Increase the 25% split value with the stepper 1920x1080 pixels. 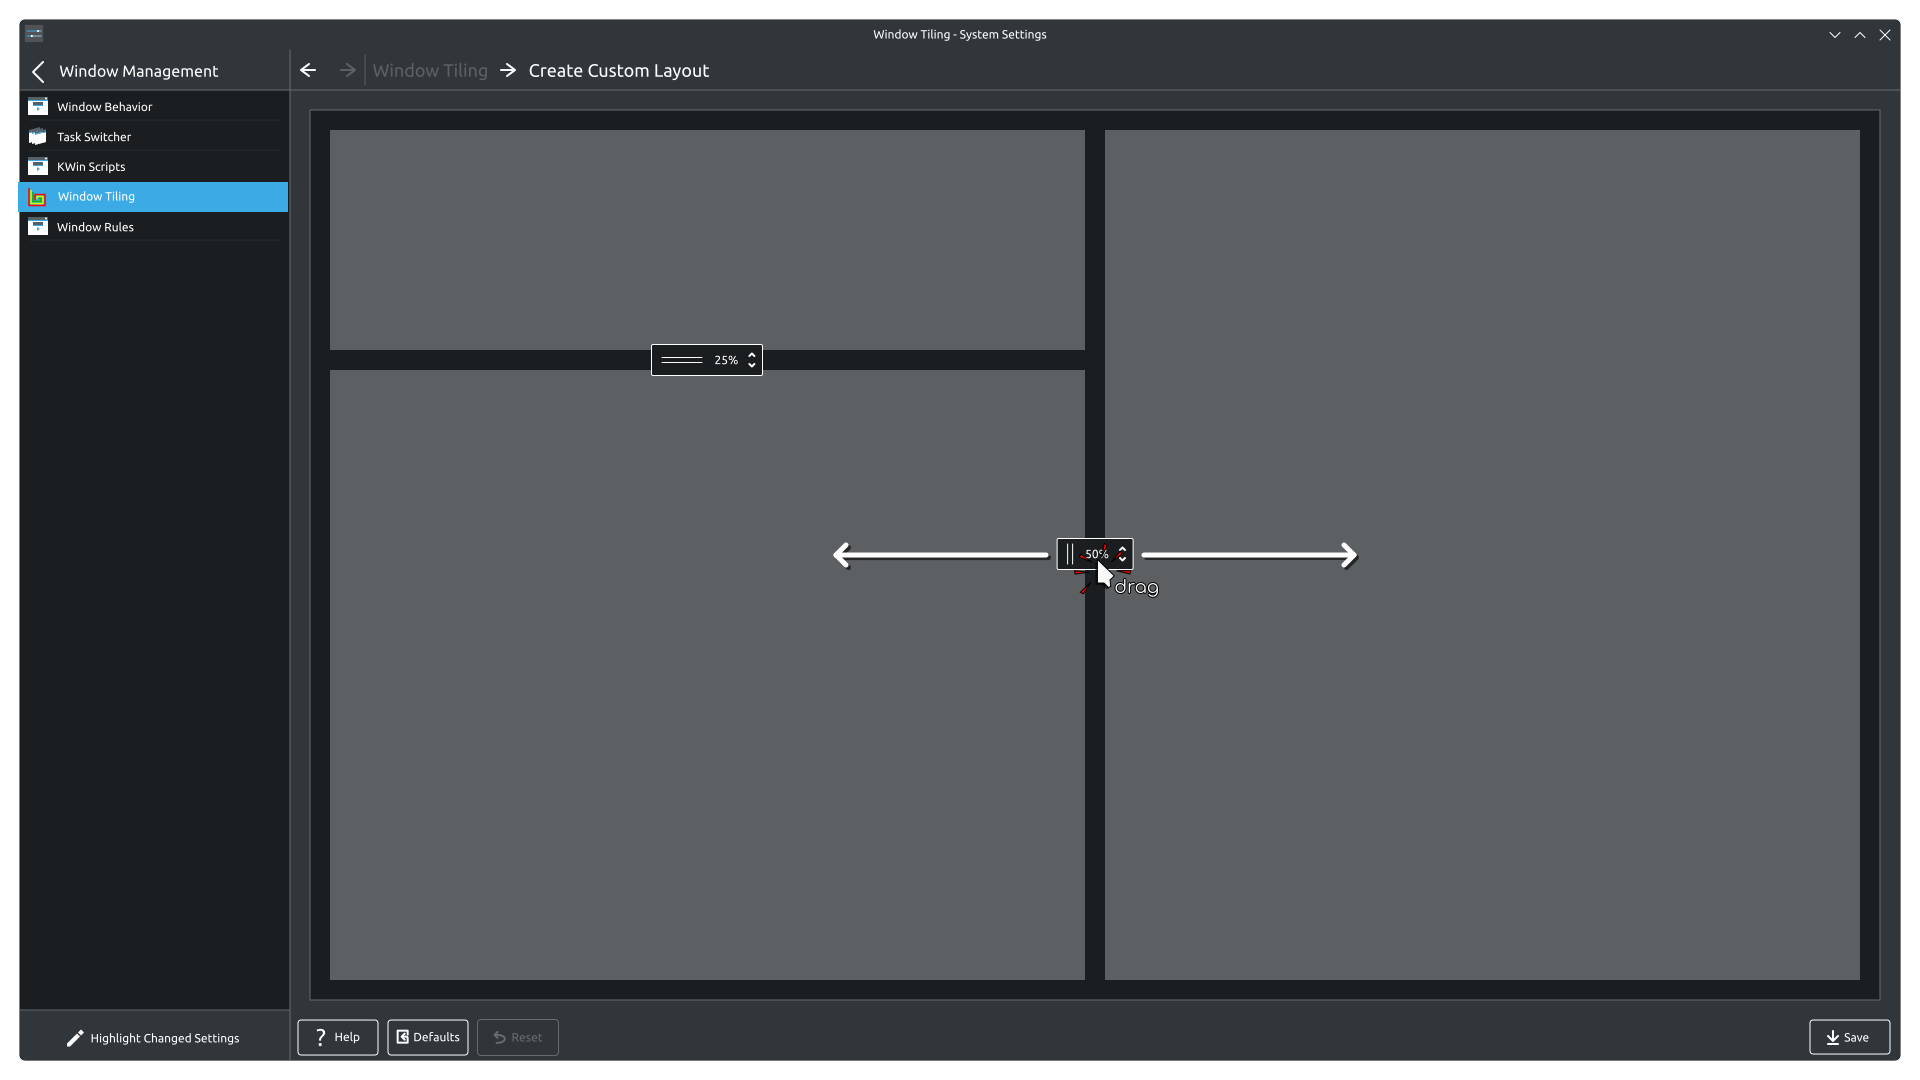coord(751,354)
